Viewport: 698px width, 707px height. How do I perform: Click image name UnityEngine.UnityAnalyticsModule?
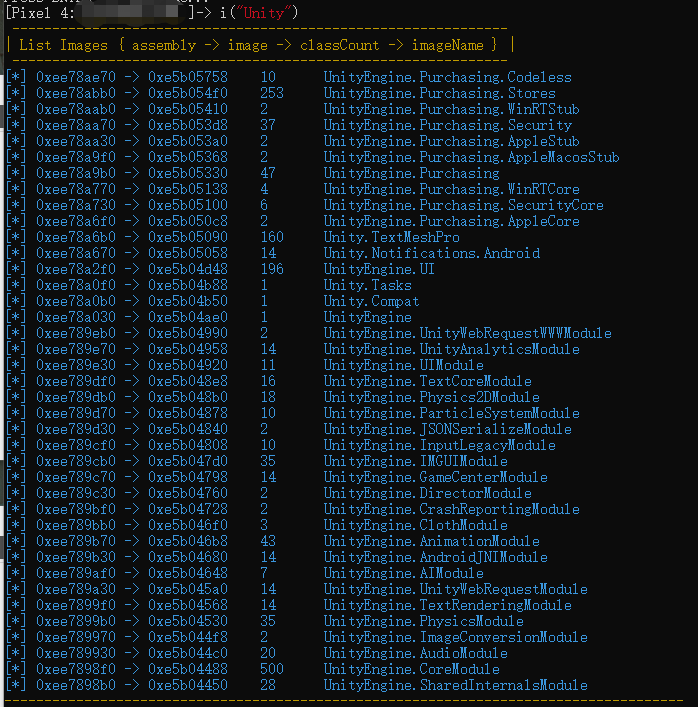pos(451,349)
